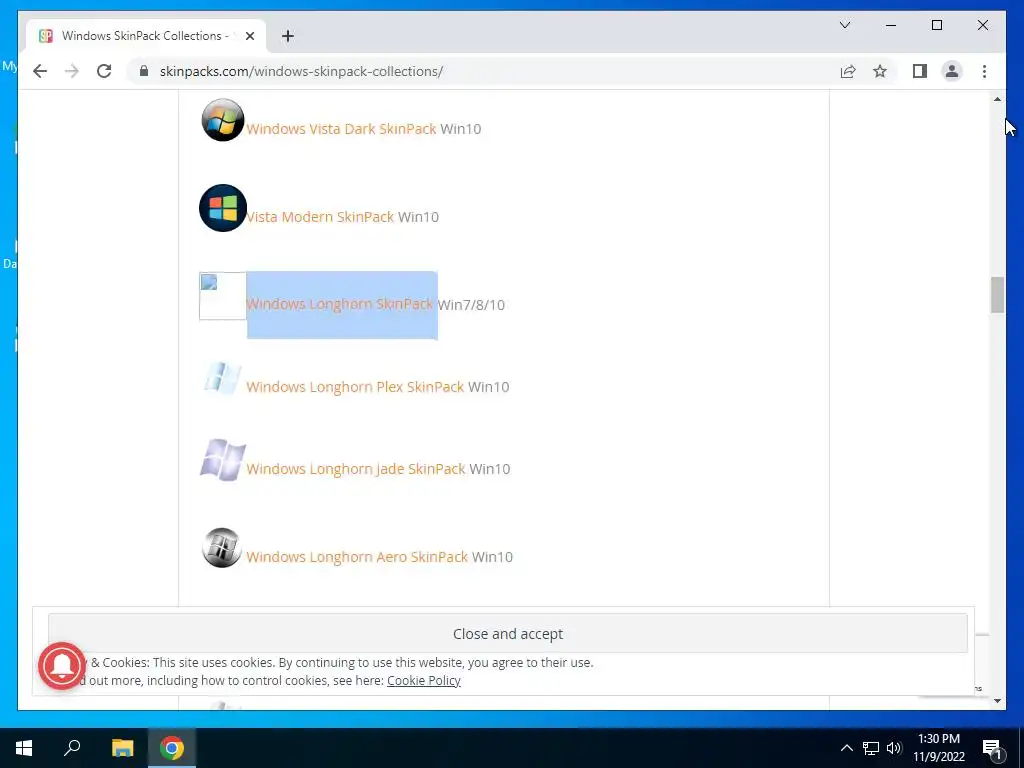The height and width of the screenshot is (768, 1024).
Task: Select the Windows SkinPack Collections tab
Action: click(x=146, y=36)
